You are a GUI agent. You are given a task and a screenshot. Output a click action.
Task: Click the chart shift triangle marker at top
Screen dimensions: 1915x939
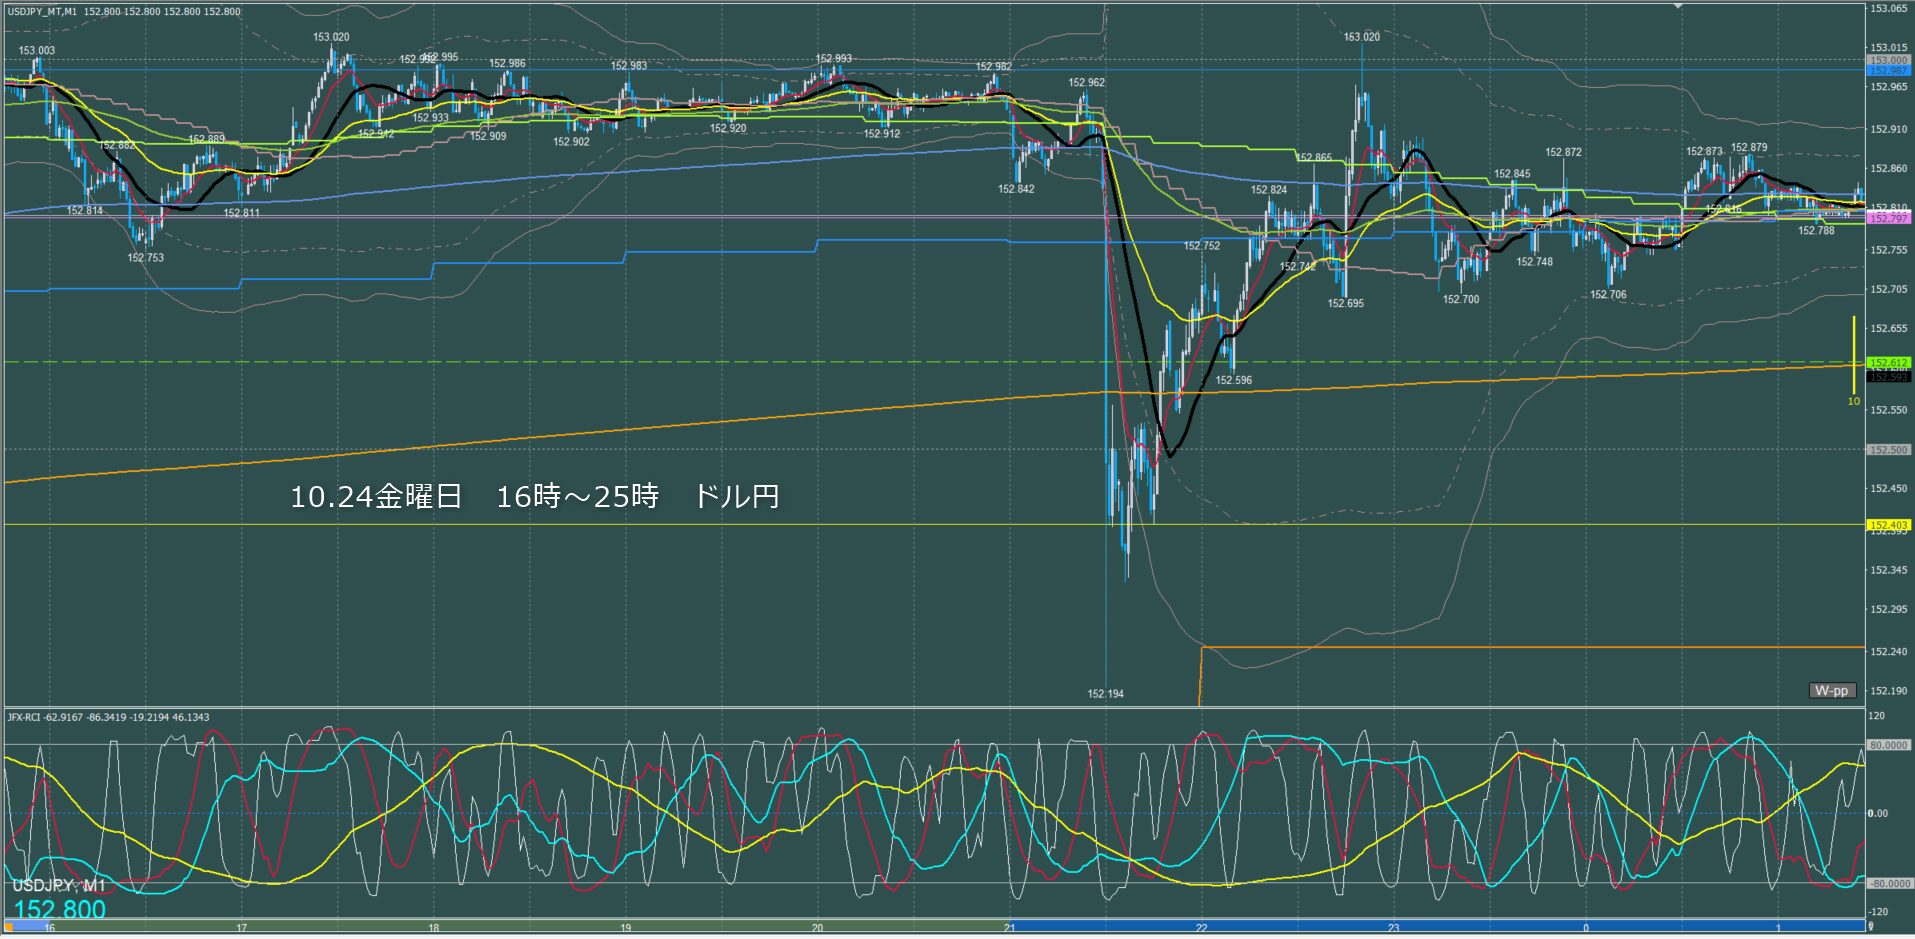point(1679,6)
